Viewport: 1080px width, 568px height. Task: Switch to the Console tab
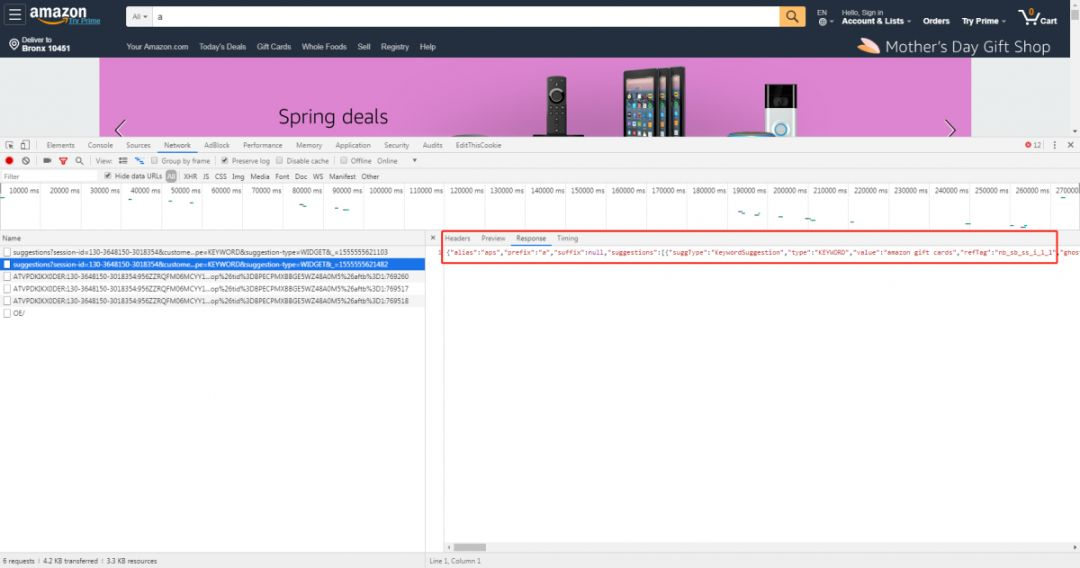tap(100, 145)
